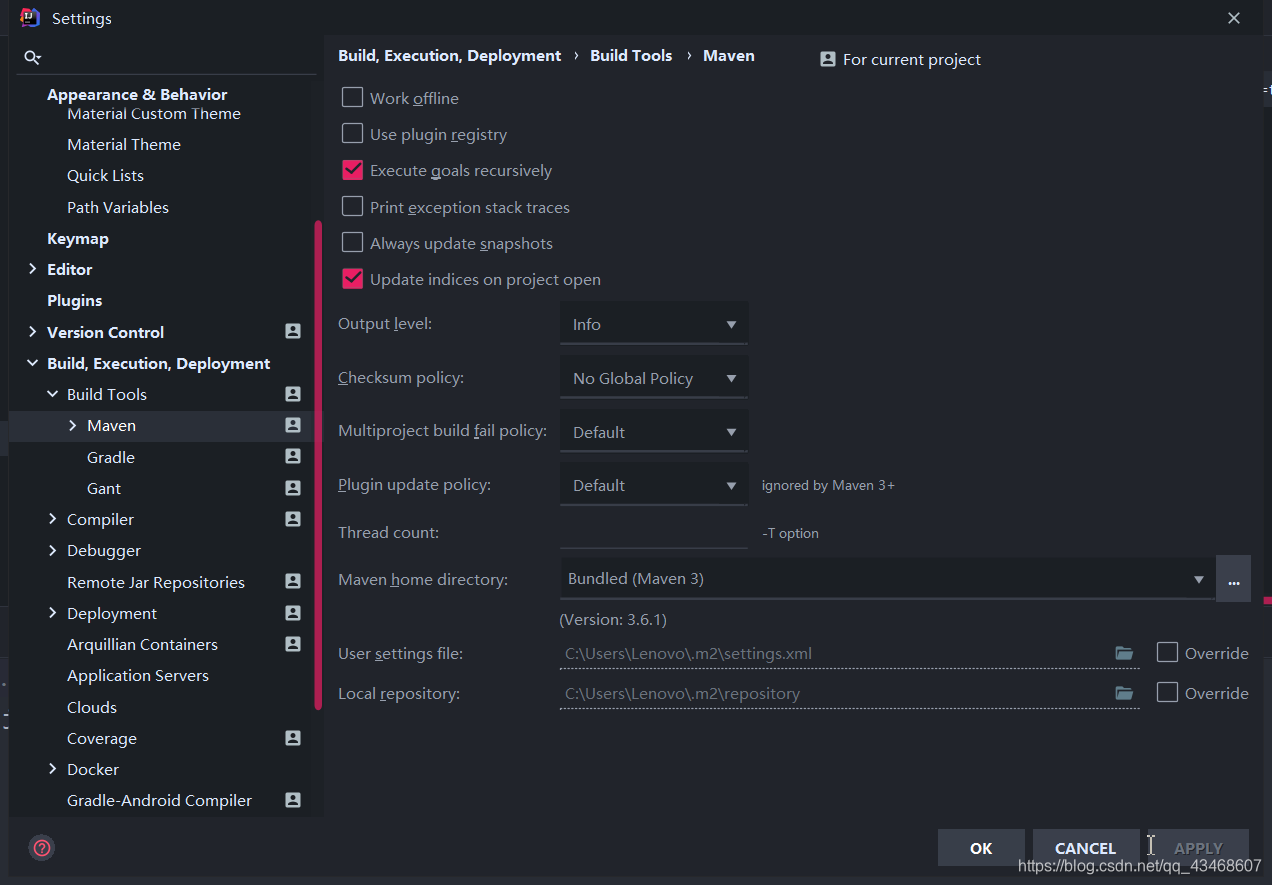Browse folder icon for User settings file

(x=1124, y=653)
